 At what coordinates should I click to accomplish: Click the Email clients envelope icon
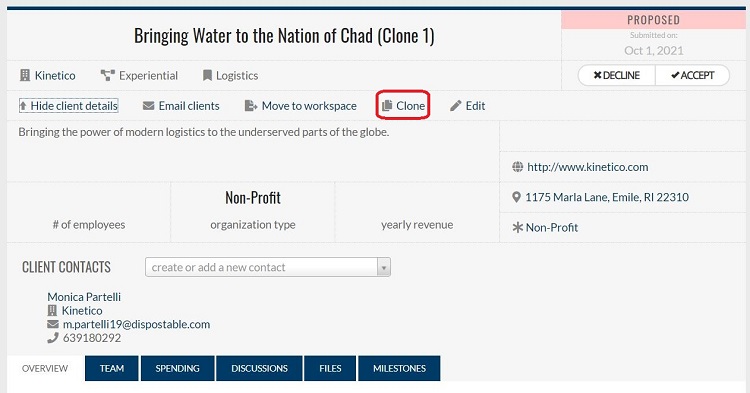tap(148, 106)
